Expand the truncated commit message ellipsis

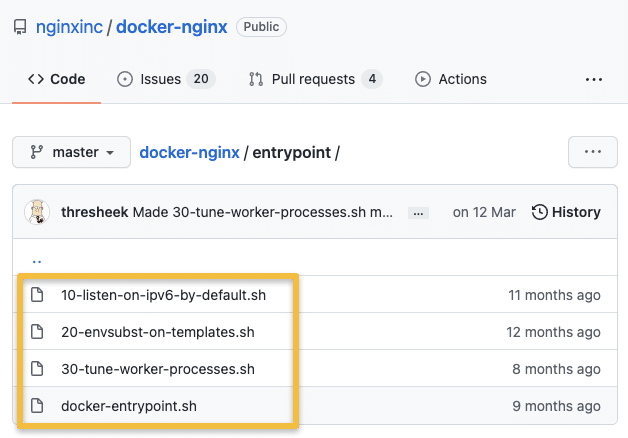(419, 213)
